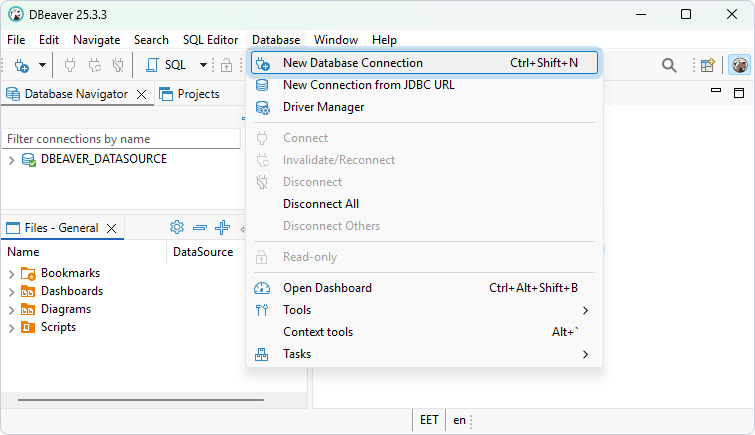Select the Diagrams folder row
755x435 pixels.
click(x=66, y=309)
